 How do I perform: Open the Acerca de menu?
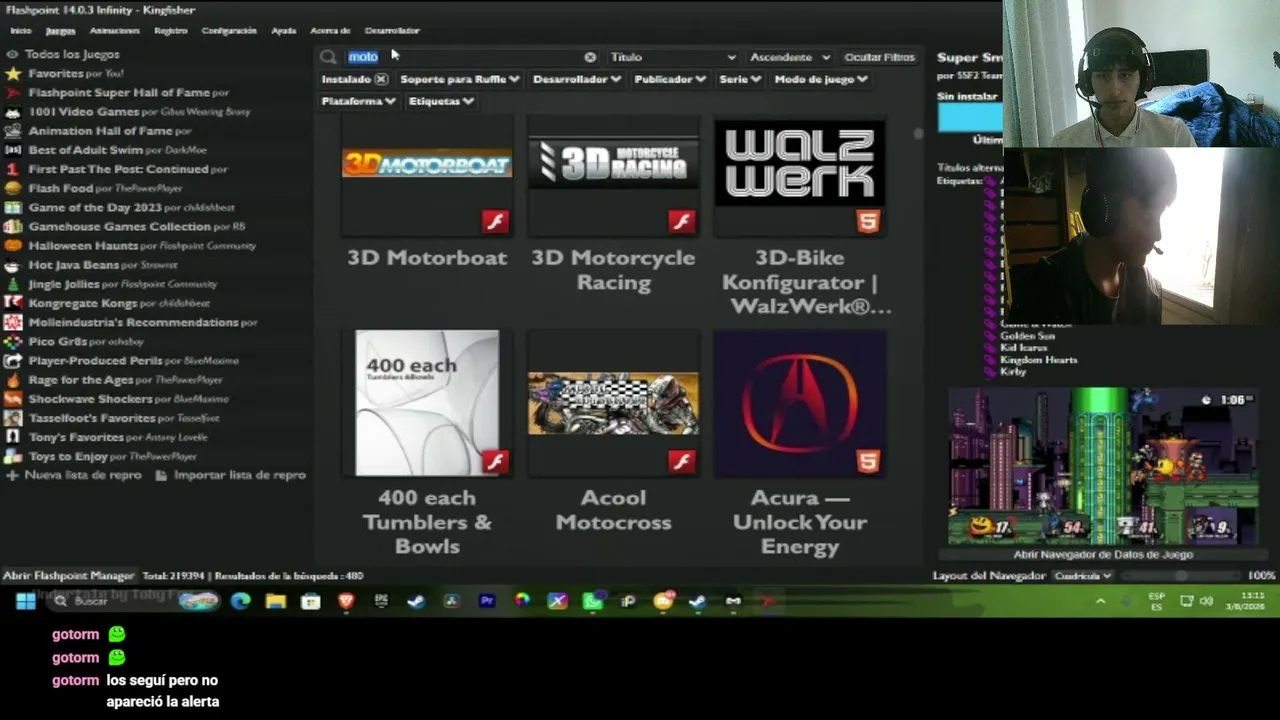330,31
